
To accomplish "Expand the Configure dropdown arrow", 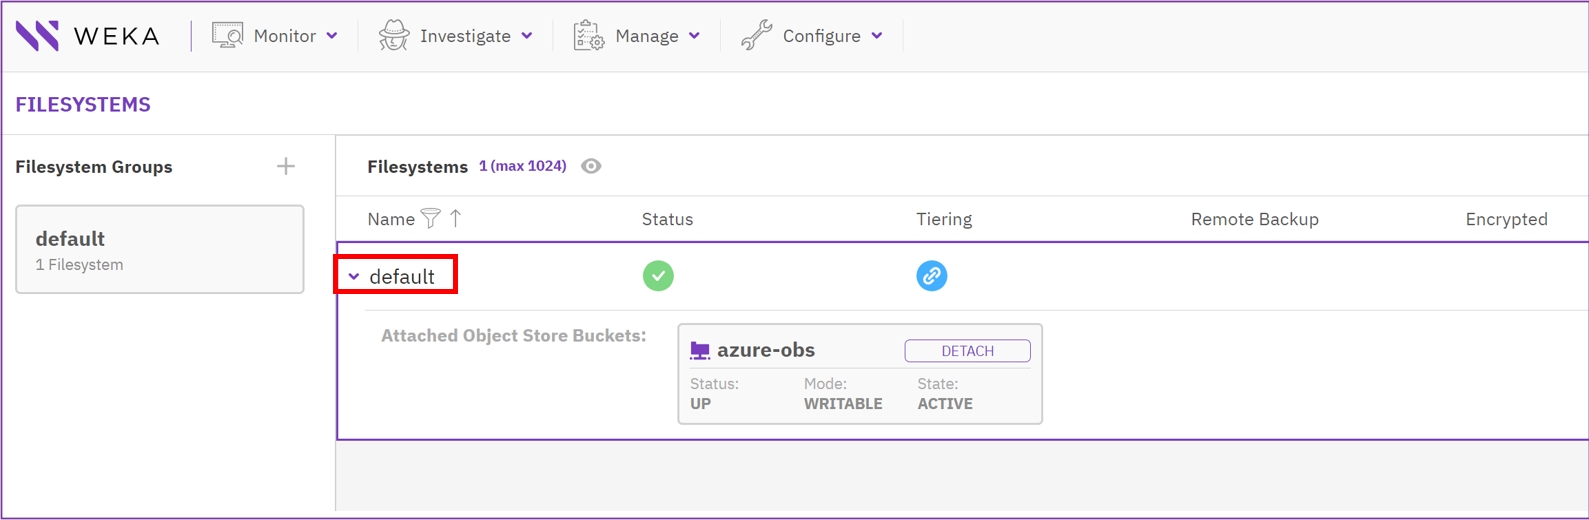I will (877, 36).
